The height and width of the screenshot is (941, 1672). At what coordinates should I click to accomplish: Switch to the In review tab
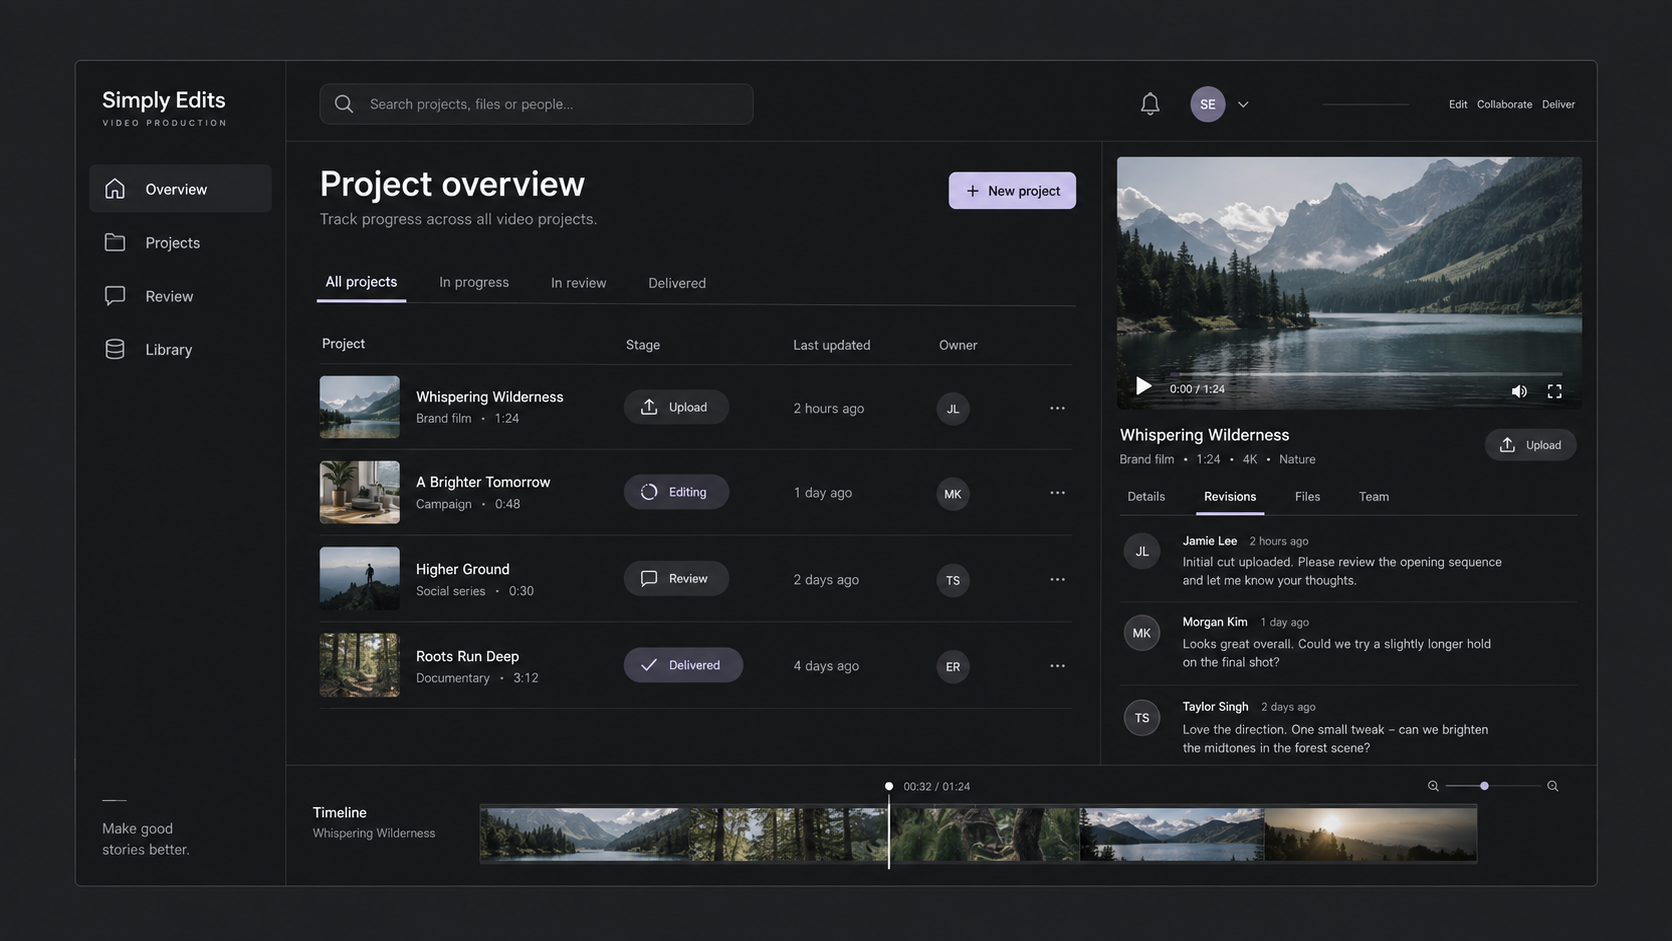pyautogui.click(x=578, y=283)
